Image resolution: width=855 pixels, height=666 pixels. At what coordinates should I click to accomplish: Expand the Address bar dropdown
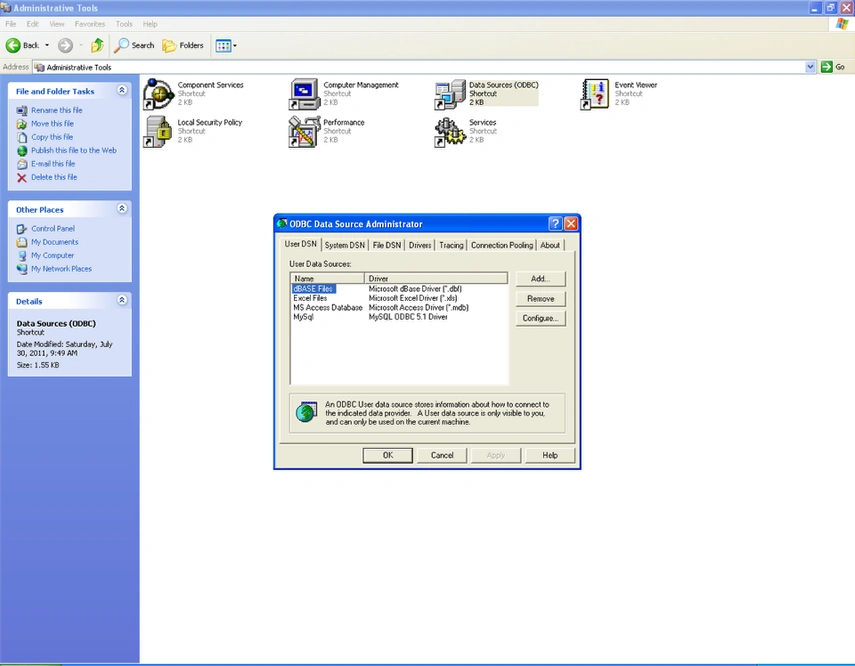coord(810,67)
